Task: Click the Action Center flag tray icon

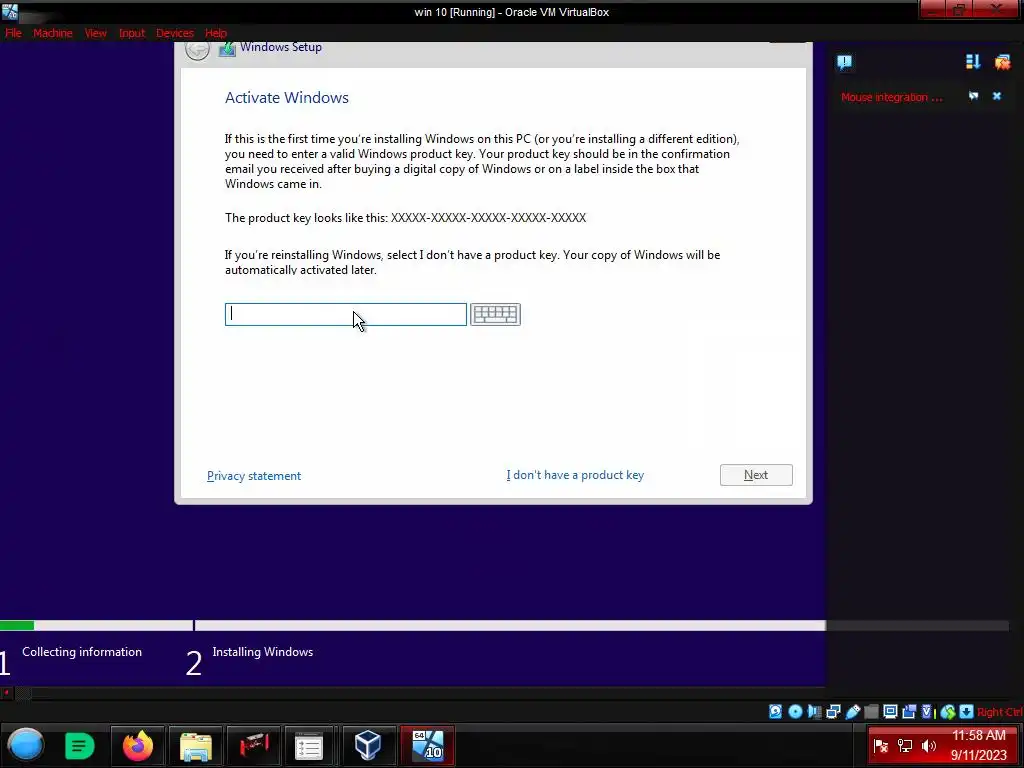Action: 880,746
